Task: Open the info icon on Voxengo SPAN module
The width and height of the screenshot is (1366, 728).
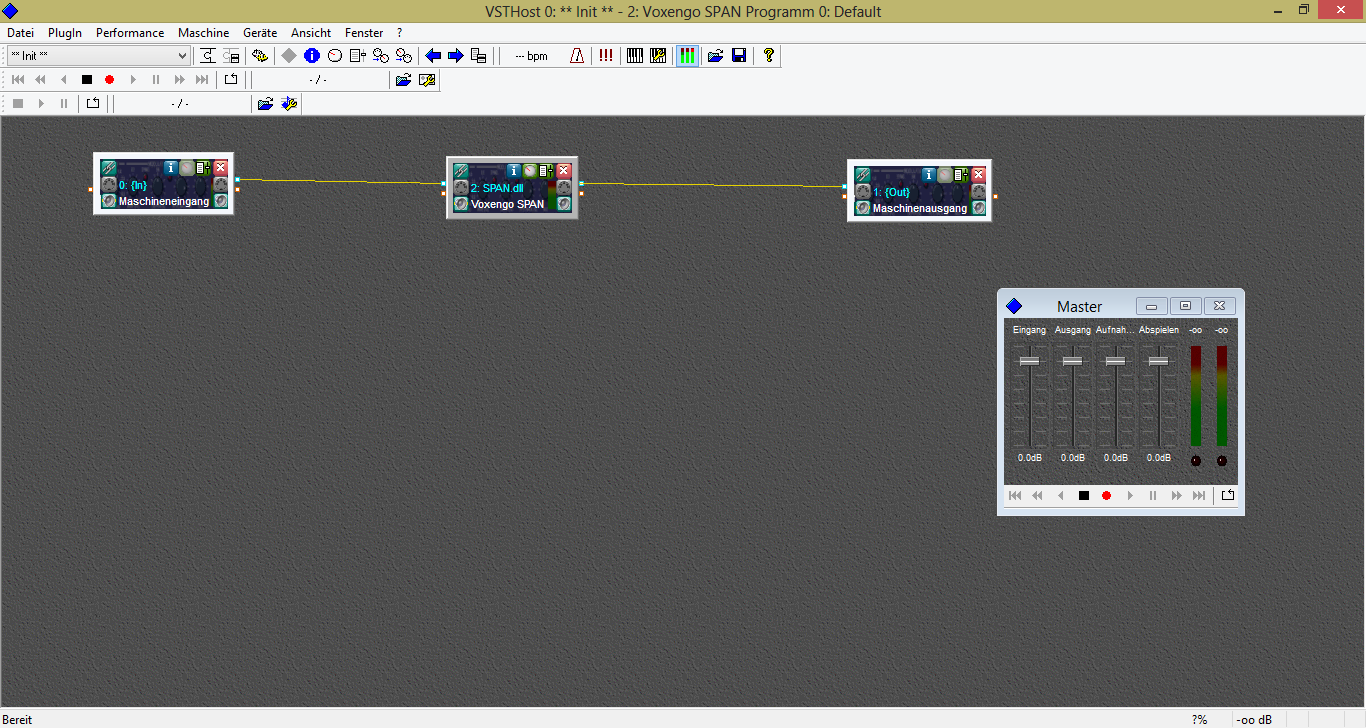Action: click(514, 171)
